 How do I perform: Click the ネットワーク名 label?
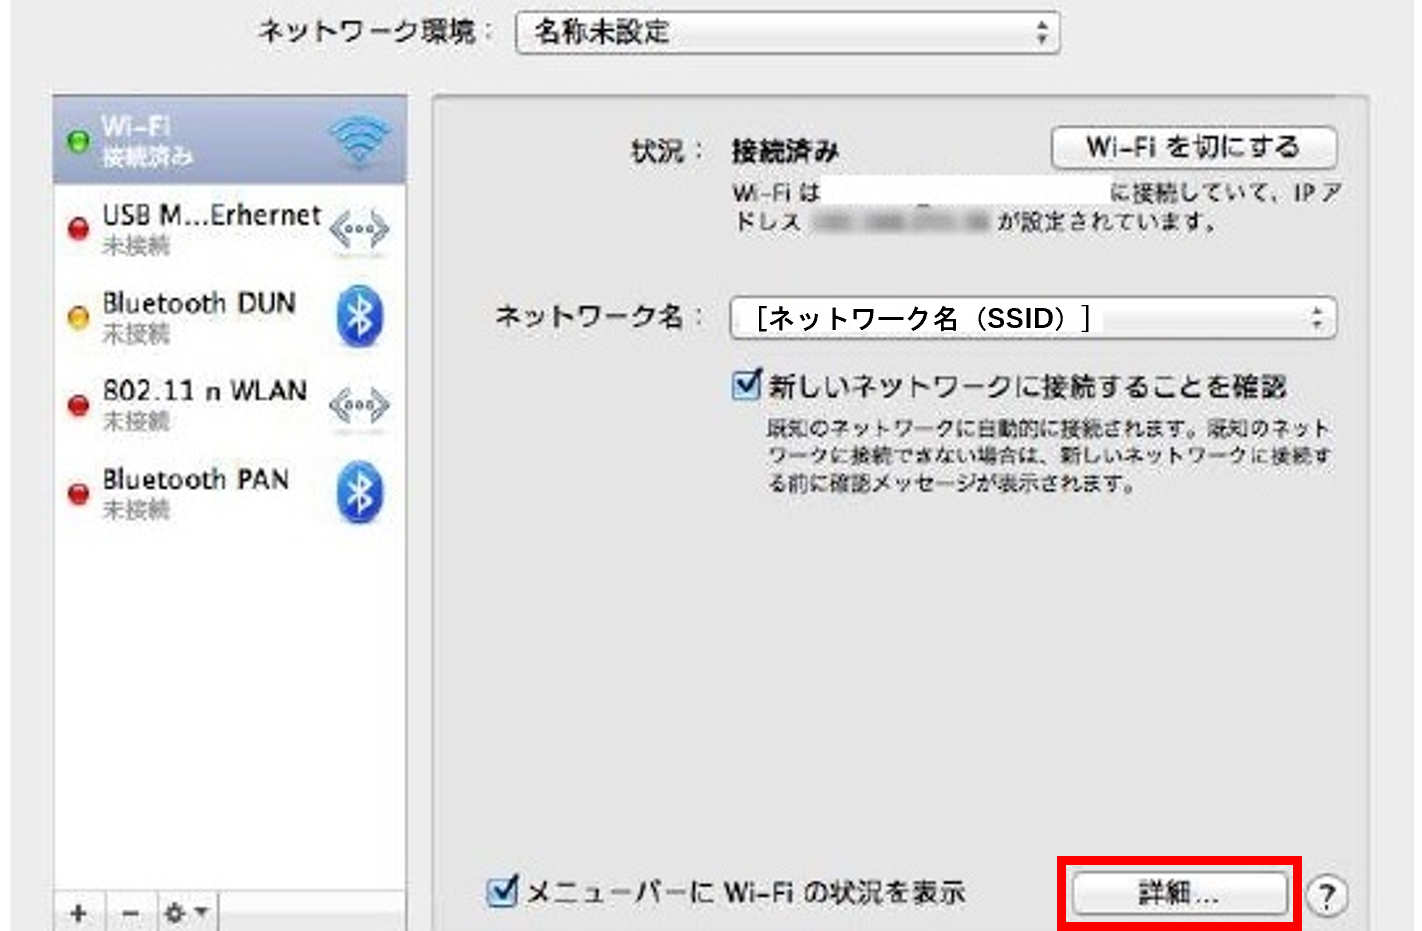599,317
